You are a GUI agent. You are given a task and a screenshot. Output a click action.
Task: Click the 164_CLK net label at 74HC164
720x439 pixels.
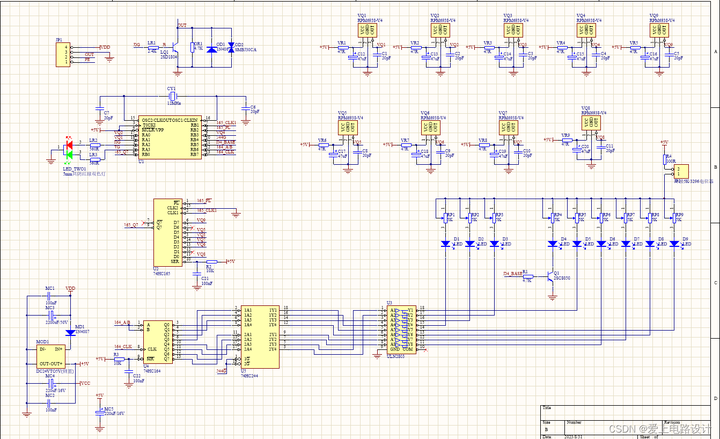tap(123, 346)
